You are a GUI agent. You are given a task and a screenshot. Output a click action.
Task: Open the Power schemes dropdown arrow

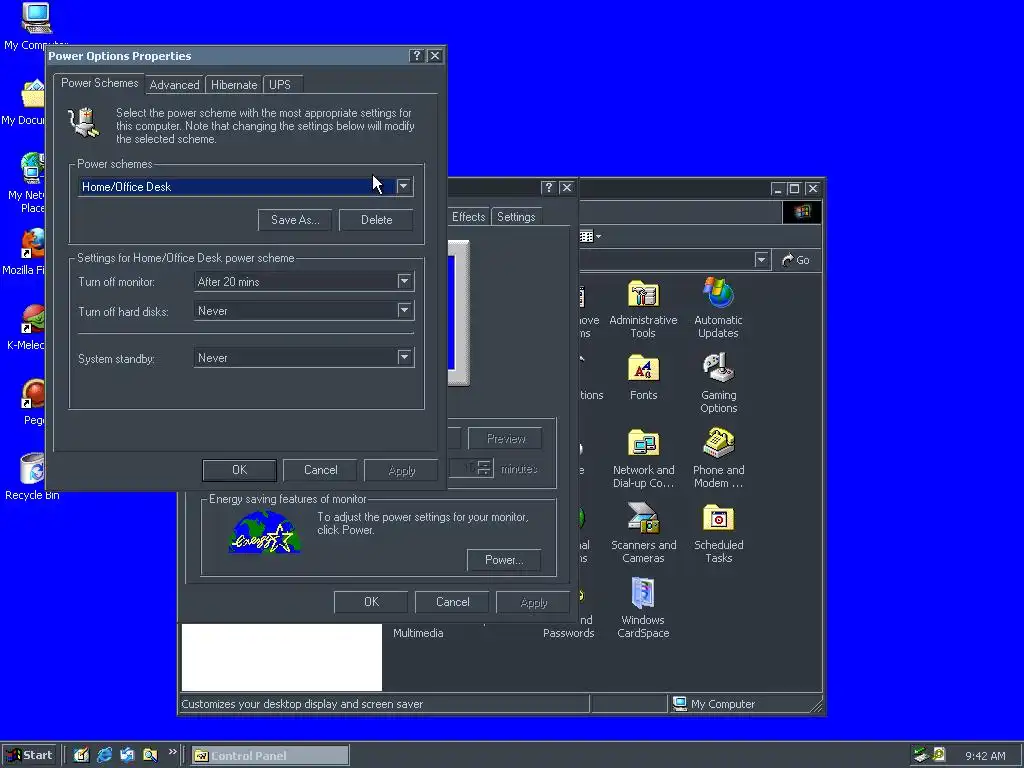tap(404, 186)
